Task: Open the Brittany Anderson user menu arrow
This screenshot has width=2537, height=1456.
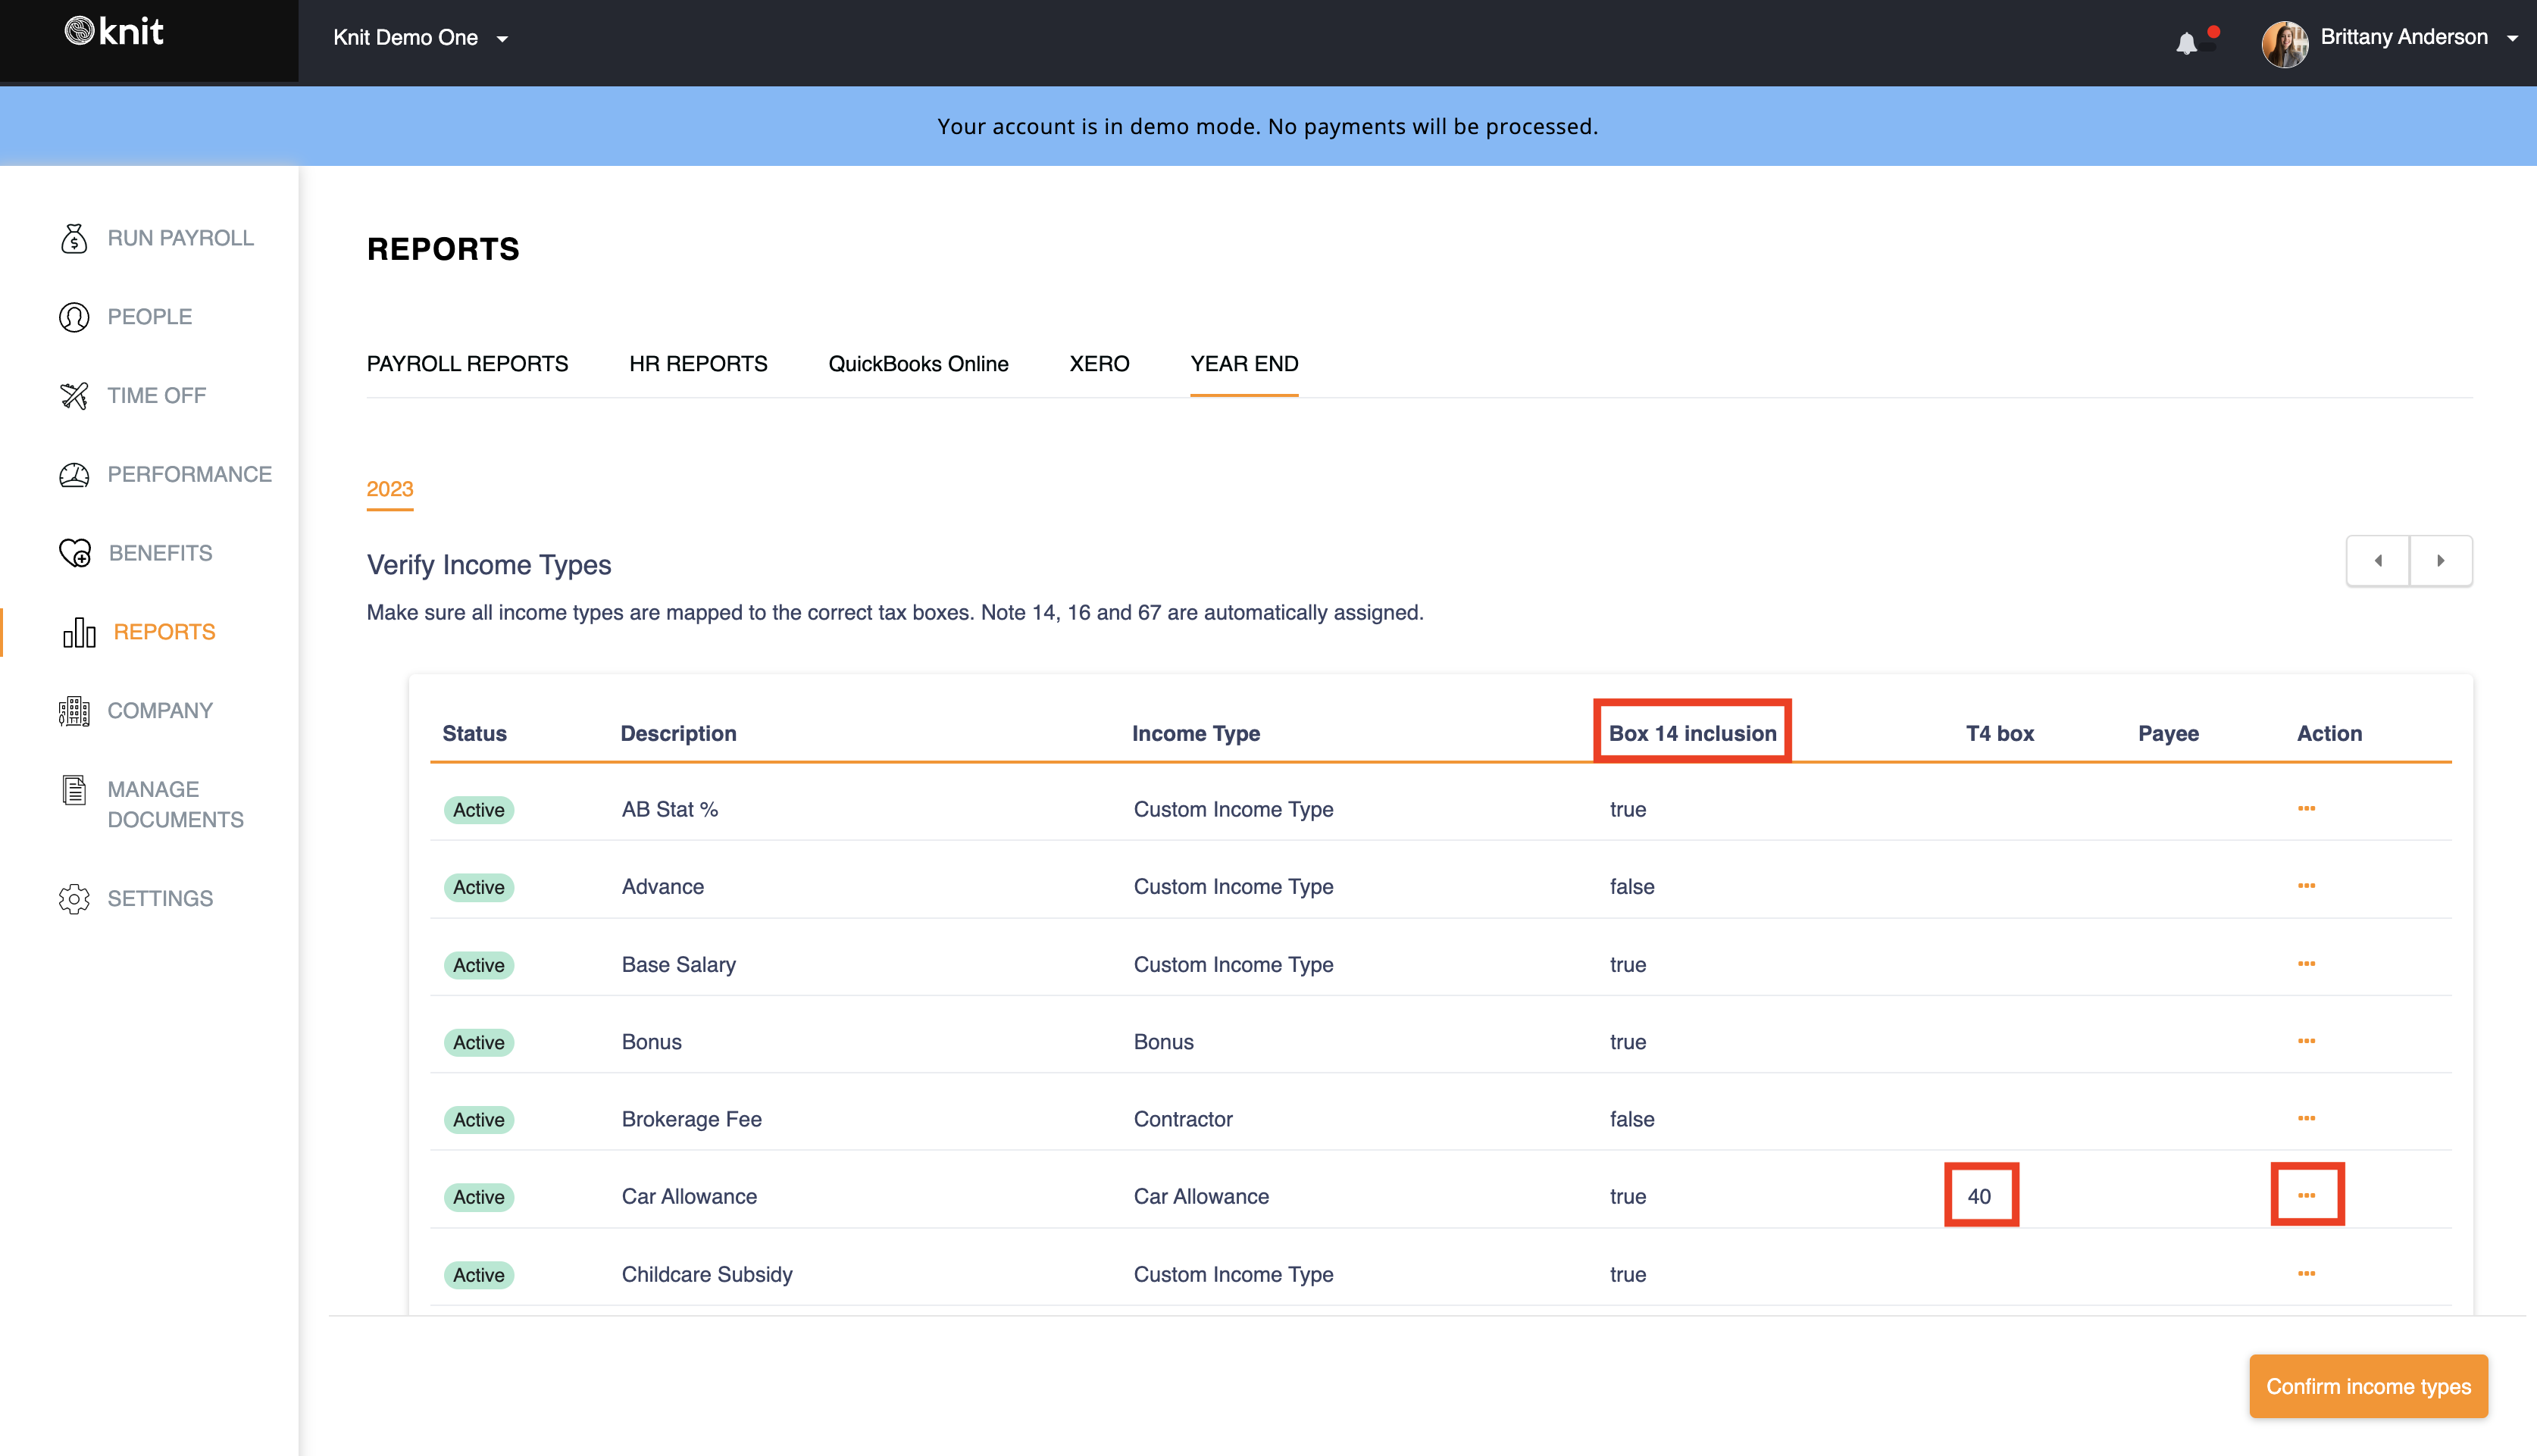Action: pyautogui.click(x=2512, y=38)
